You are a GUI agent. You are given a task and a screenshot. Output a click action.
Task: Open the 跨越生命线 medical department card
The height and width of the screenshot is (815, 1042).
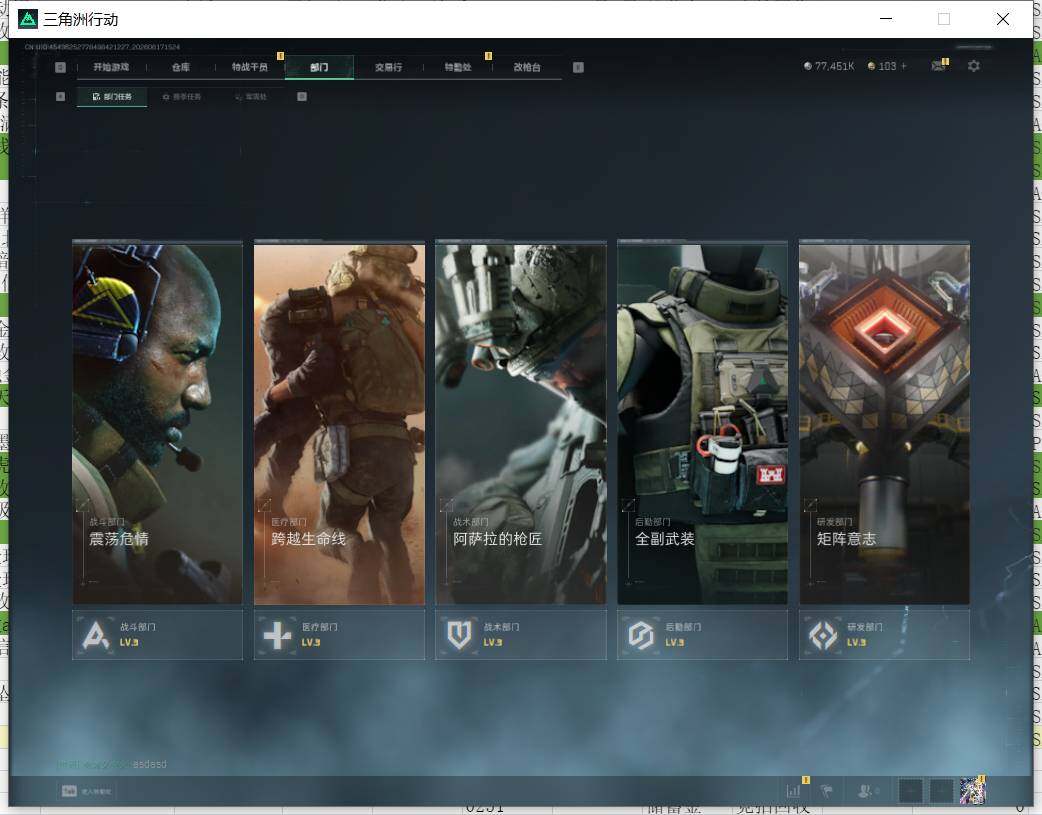340,423
